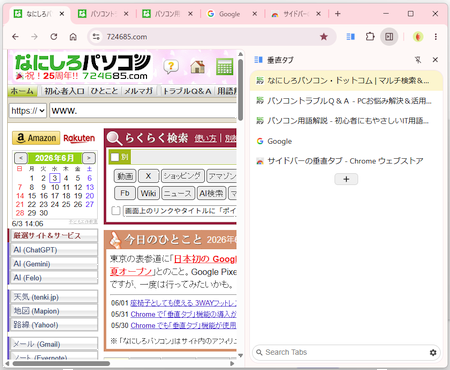Image resolution: width=450 pixels, height=370 pixels.
Task: Click the question mark help icon on the page
Action: (171, 67)
